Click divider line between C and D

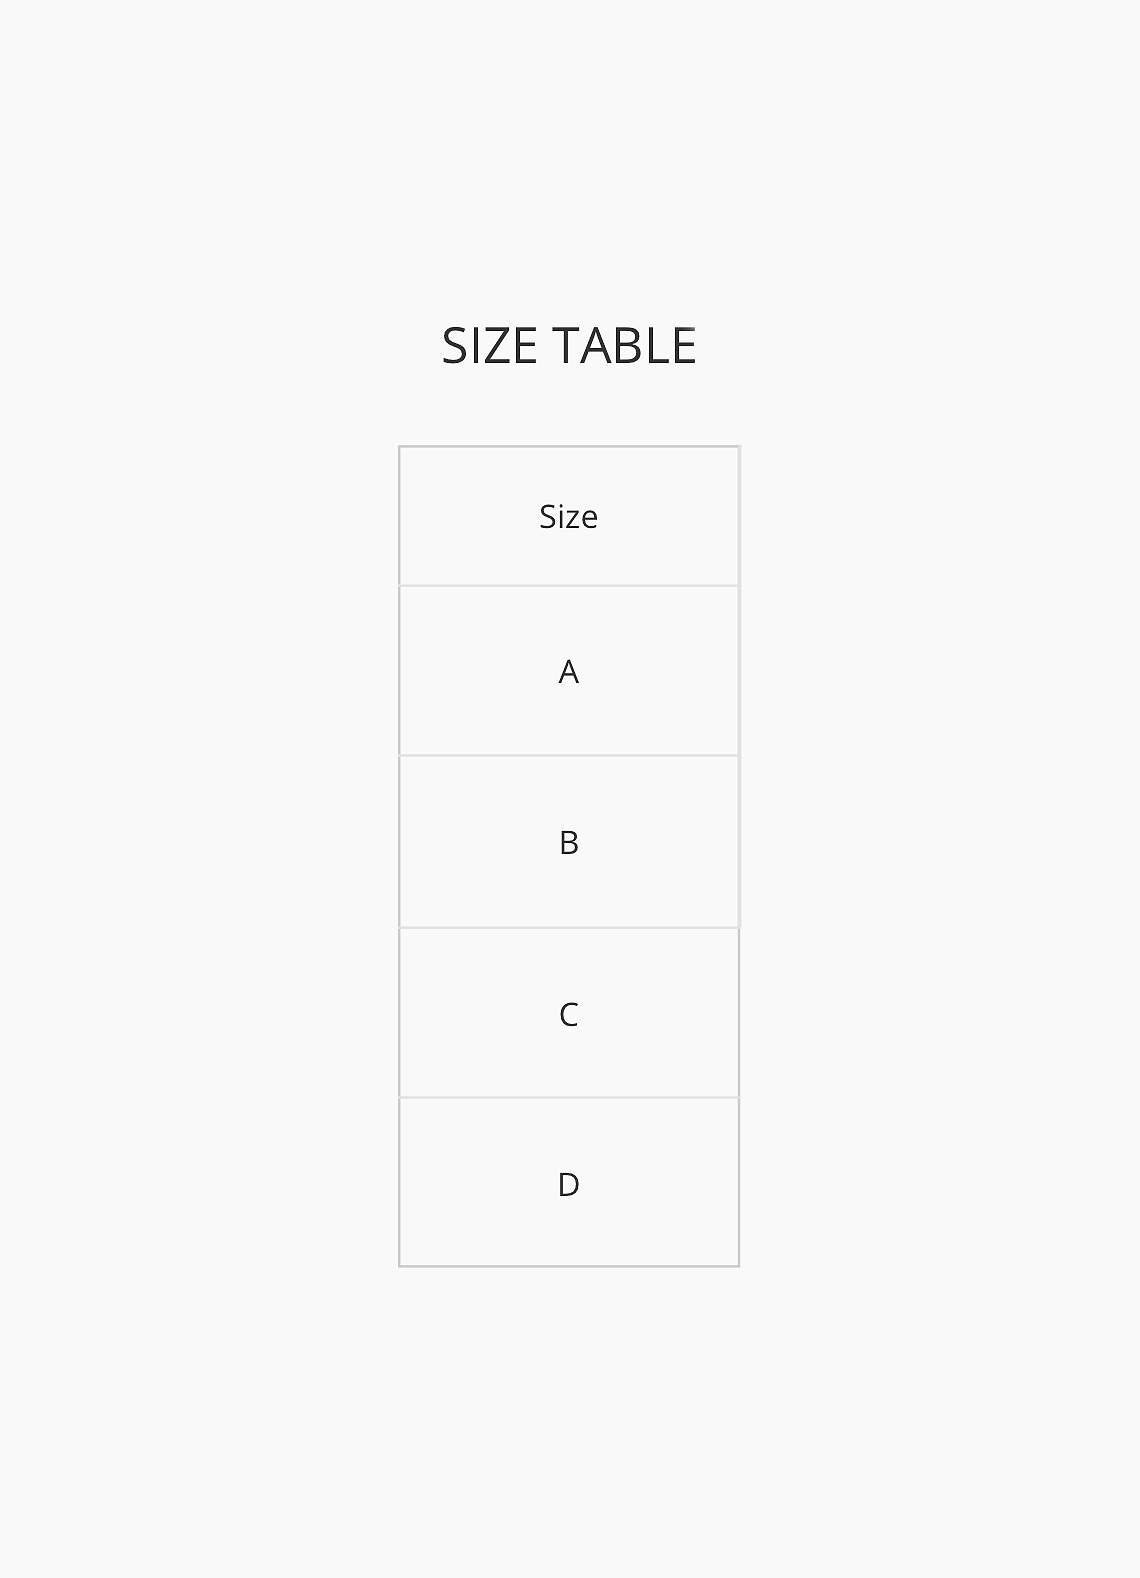point(569,1098)
